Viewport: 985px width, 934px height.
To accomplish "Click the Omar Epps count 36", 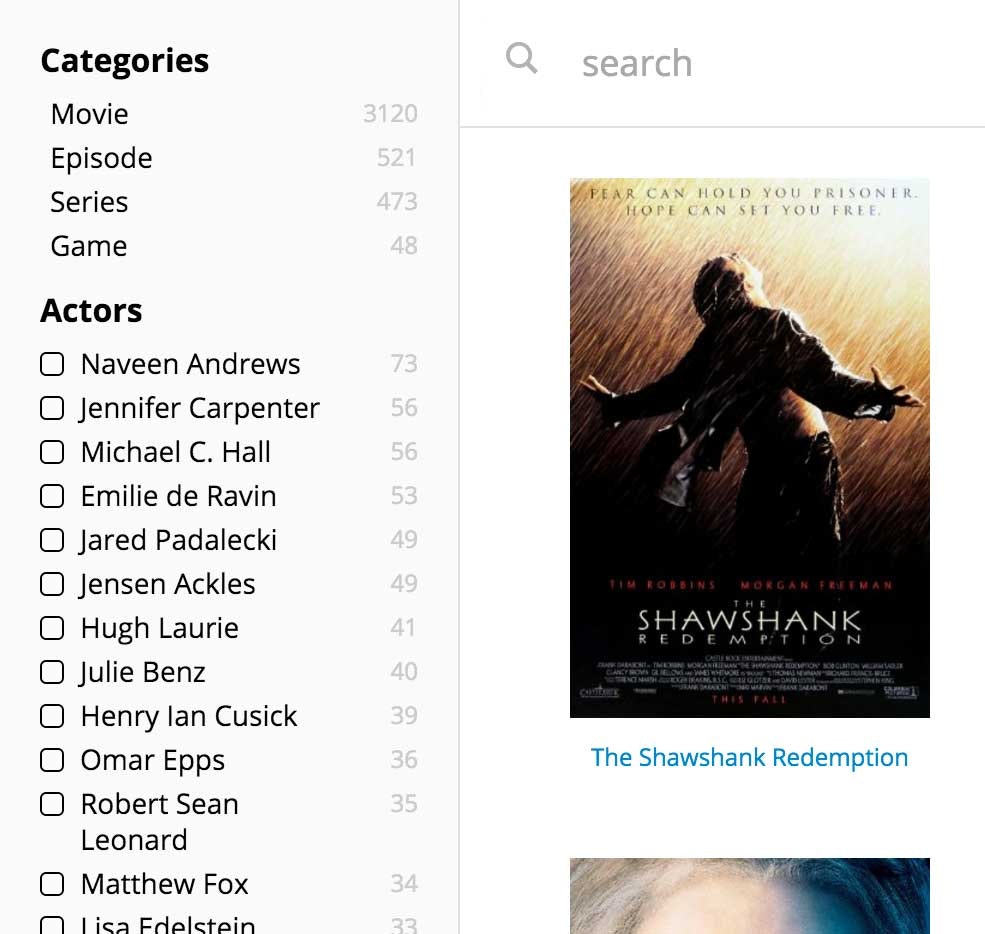I will pyautogui.click(x=404, y=759).
